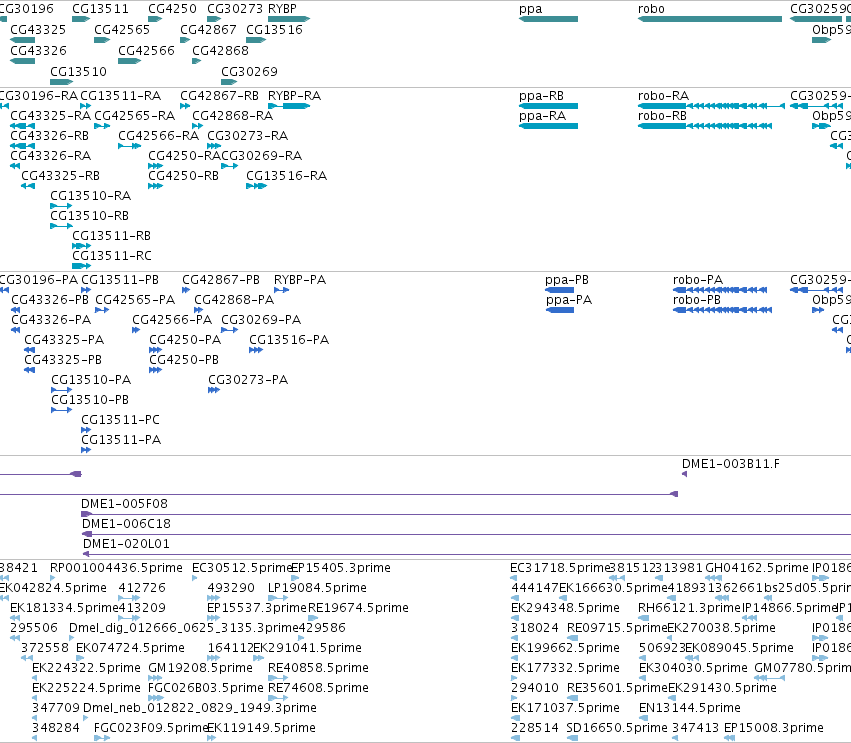Click the CG30273-RA transcript label

tap(247, 136)
